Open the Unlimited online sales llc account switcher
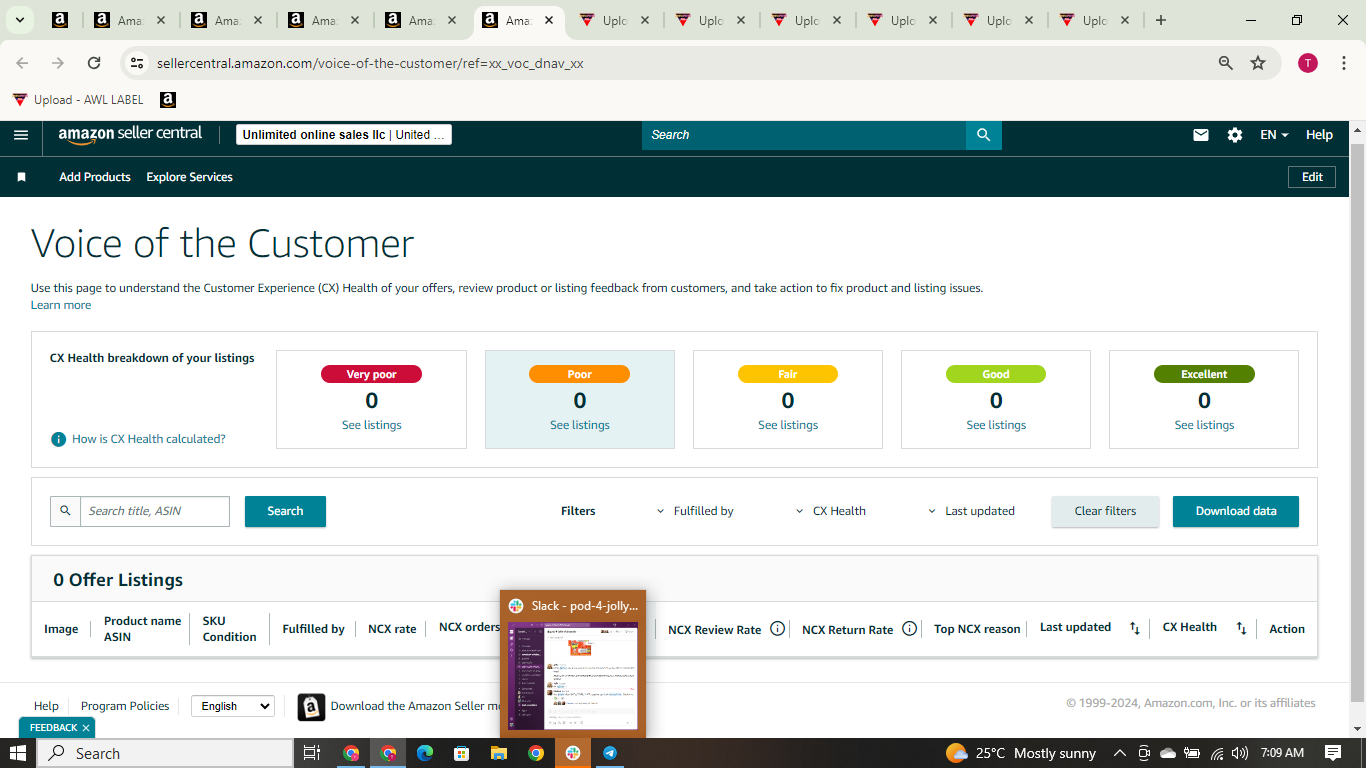The height and width of the screenshot is (768, 1366). 344,135
